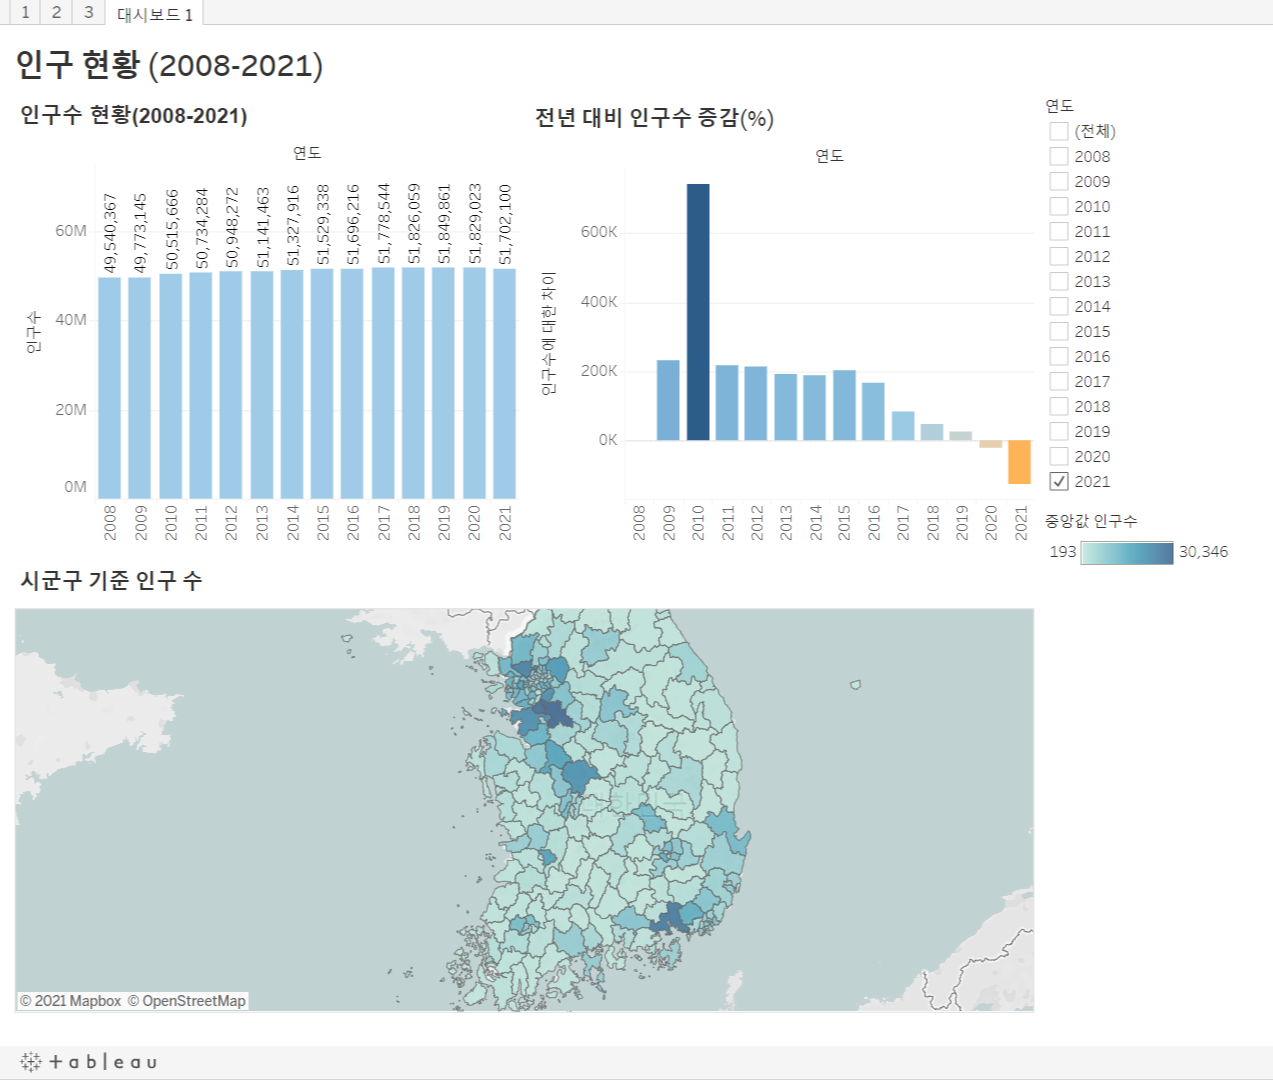Click the 인구수에 대한 차이 axis label
Screen dimensions: 1273x1080
pyautogui.click(x=548, y=334)
